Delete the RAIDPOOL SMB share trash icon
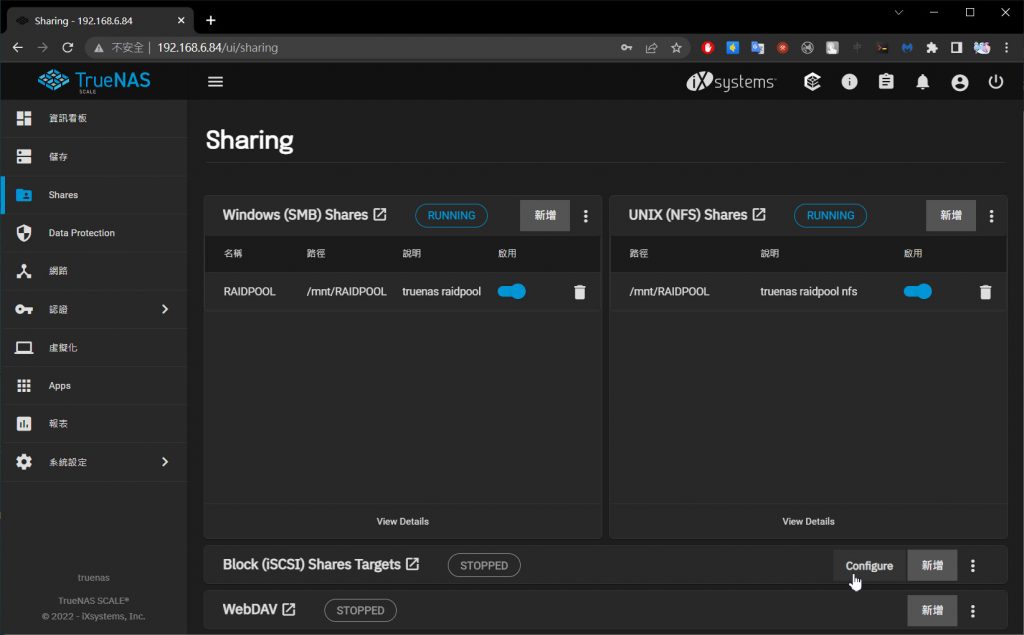Viewport: 1024px width, 635px height. coord(580,292)
